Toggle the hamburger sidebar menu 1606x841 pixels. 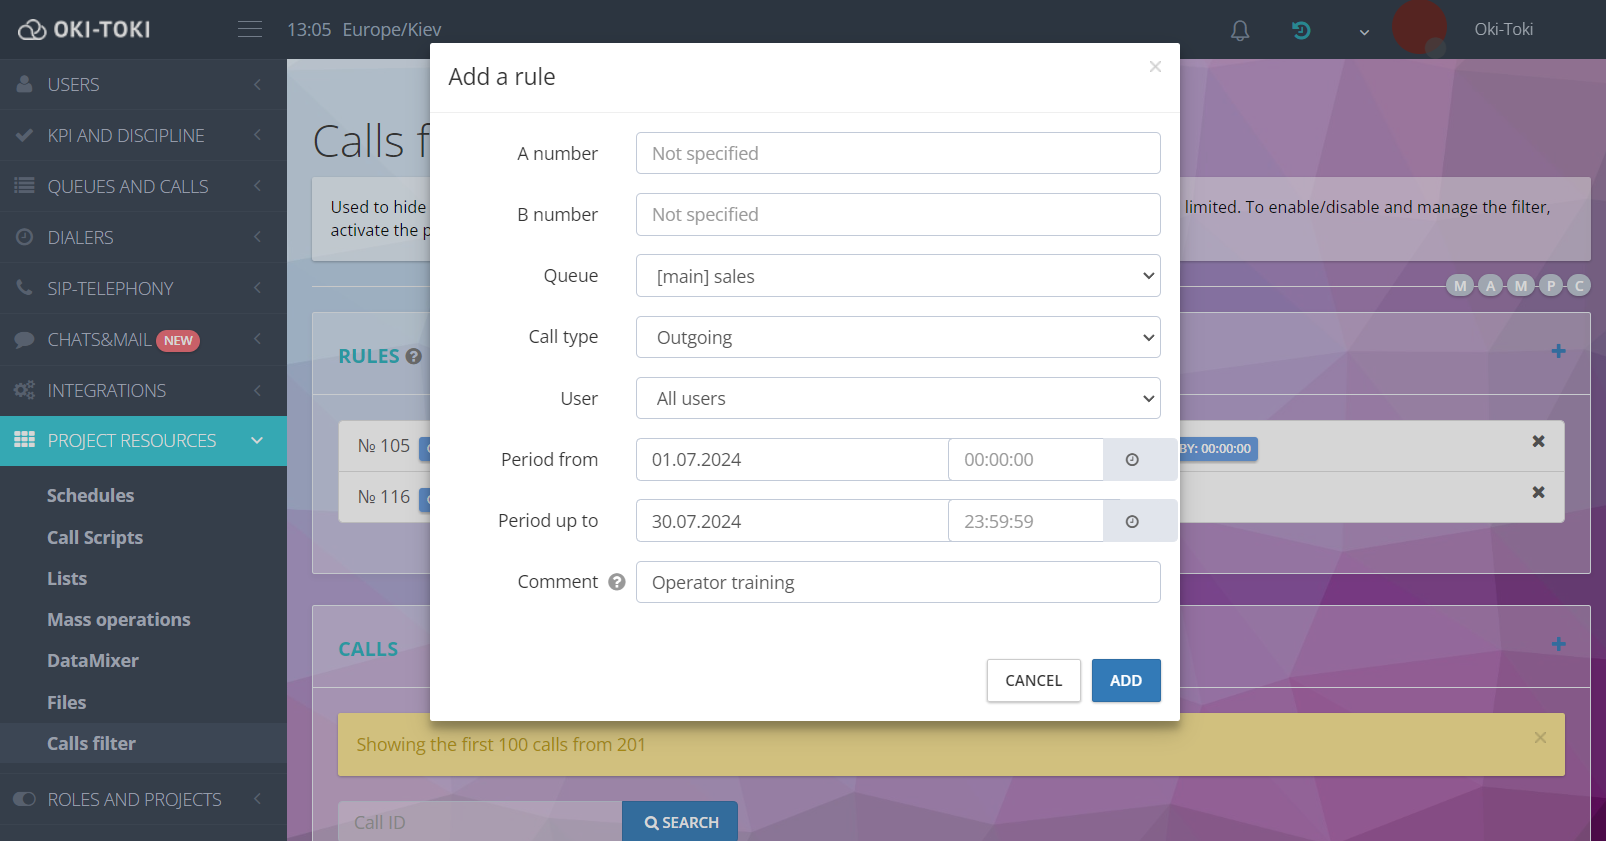[x=250, y=30]
